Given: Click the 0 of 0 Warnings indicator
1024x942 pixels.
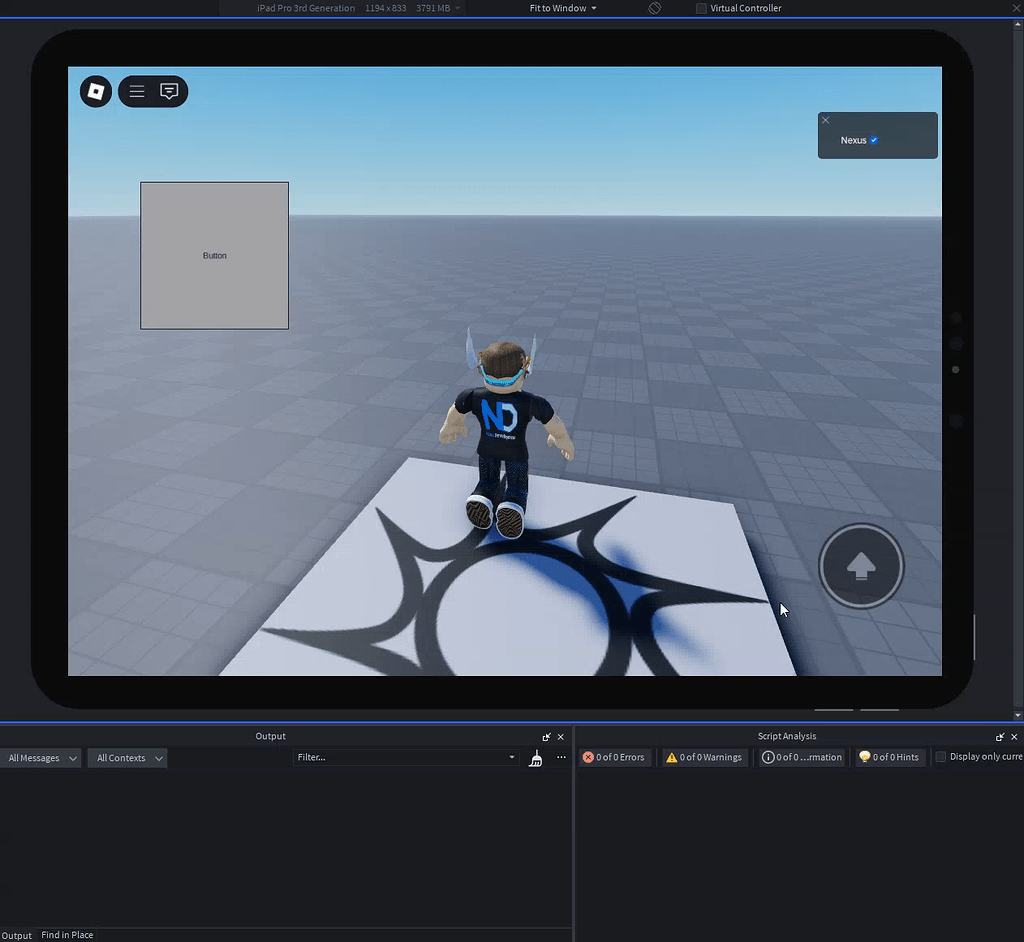Looking at the screenshot, I should 703,757.
